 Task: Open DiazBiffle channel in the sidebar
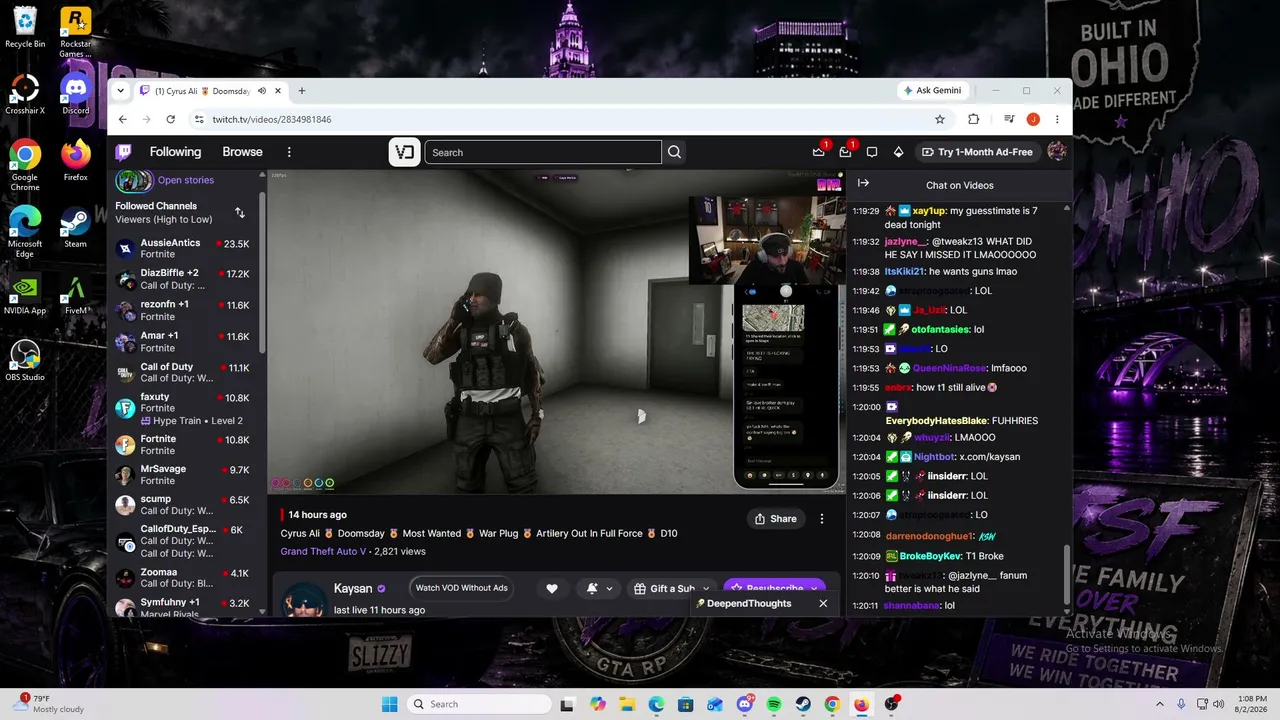point(184,279)
